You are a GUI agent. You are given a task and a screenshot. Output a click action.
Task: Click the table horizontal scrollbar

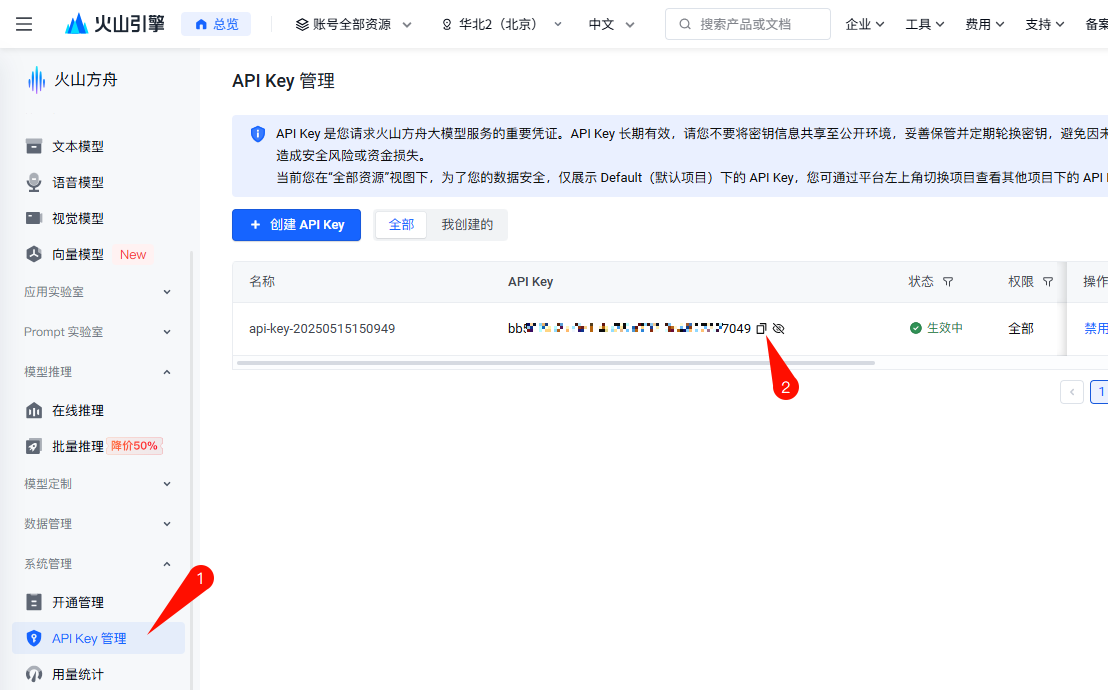tap(556, 363)
